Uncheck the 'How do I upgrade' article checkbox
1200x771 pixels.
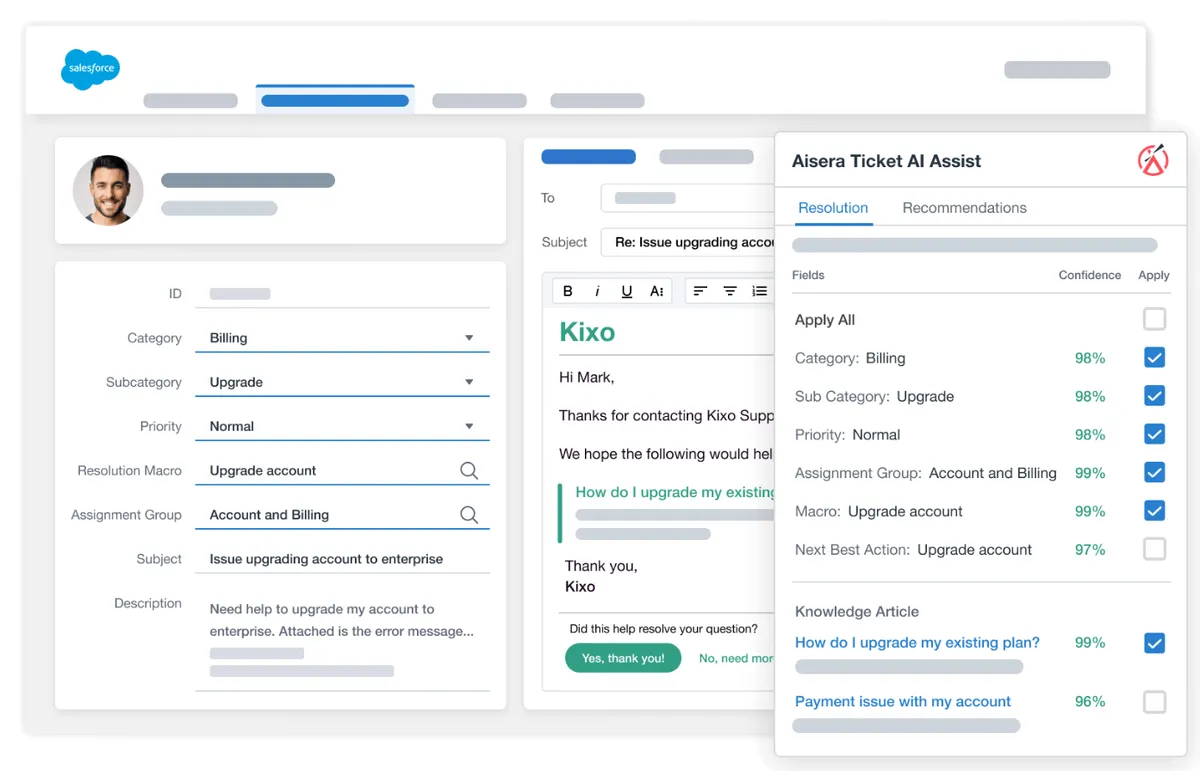1154,643
